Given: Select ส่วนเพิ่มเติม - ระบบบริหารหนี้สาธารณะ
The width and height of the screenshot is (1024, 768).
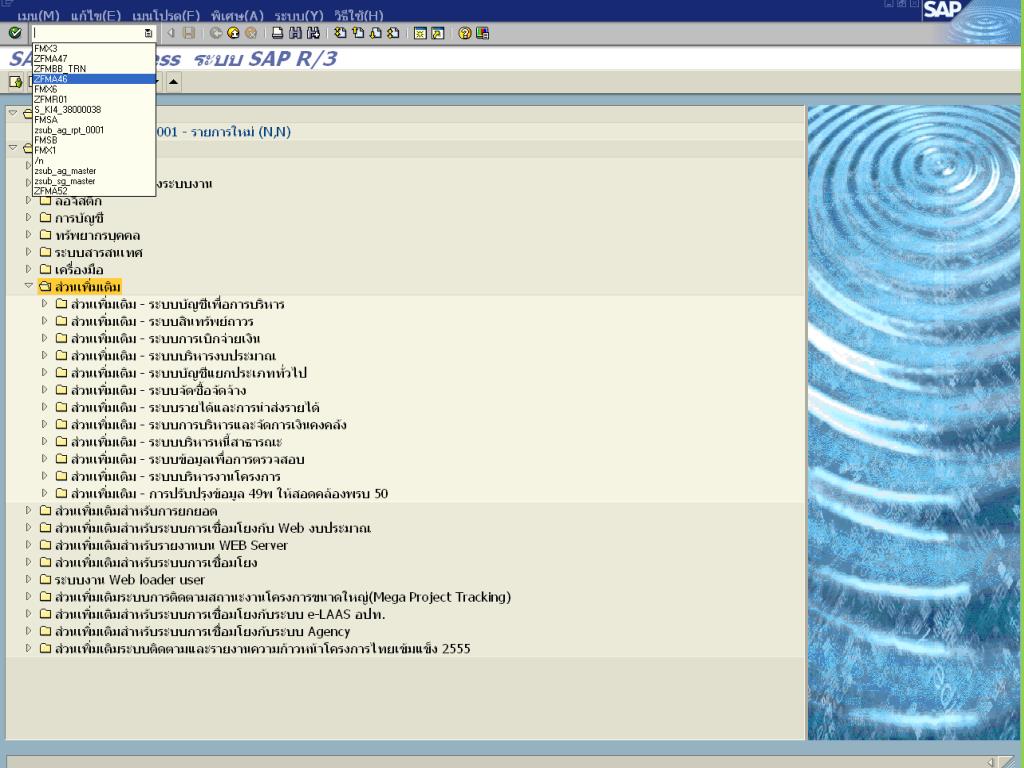Looking at the screenshot, I should click(176, 442).
